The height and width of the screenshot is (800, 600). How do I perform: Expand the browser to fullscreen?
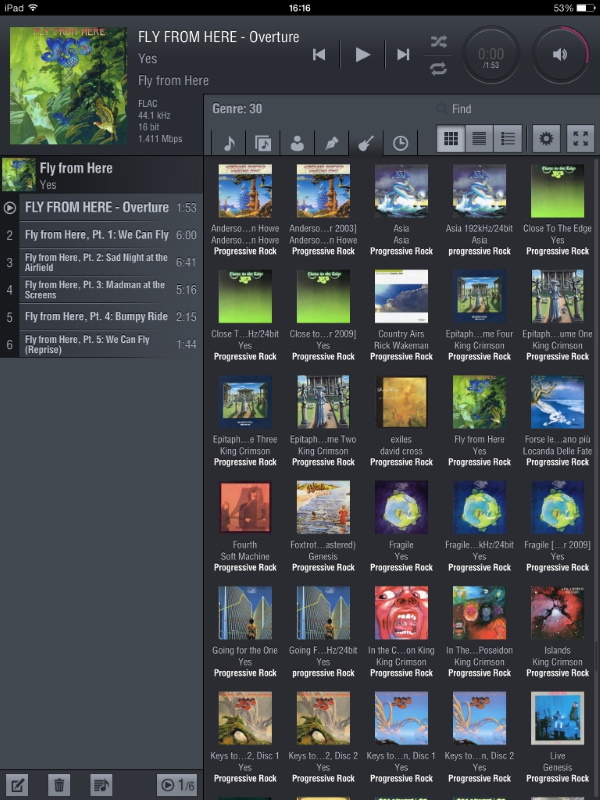coord(581,138)
